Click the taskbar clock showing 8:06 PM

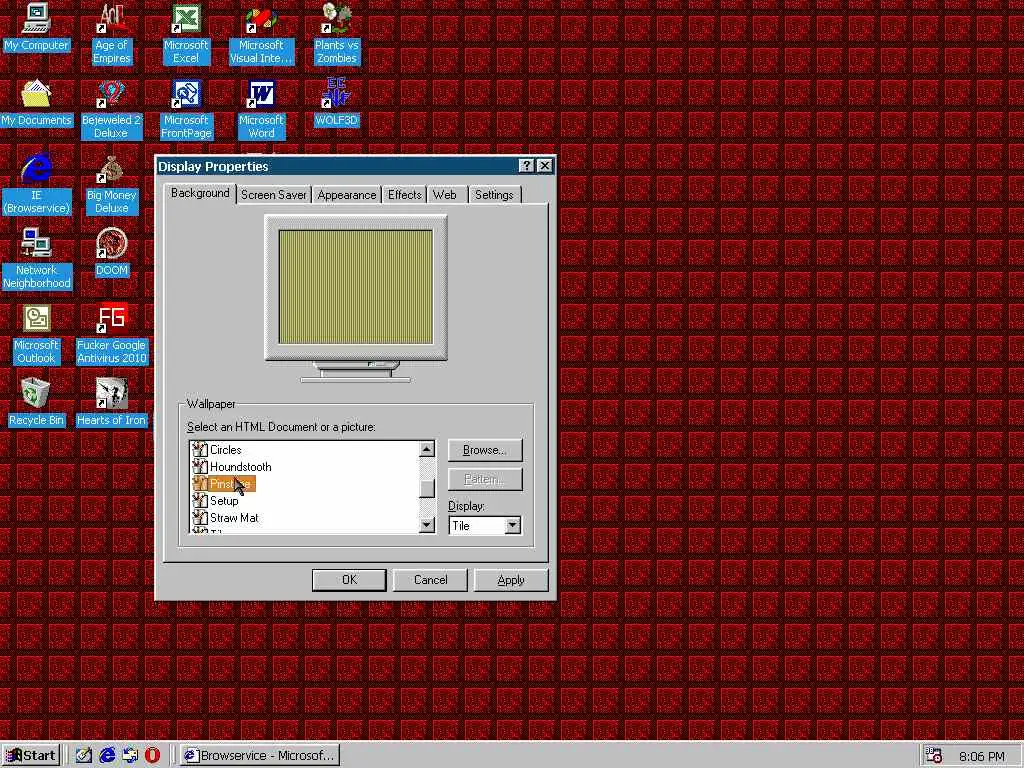pyautogui.click(x=981, y=756)
